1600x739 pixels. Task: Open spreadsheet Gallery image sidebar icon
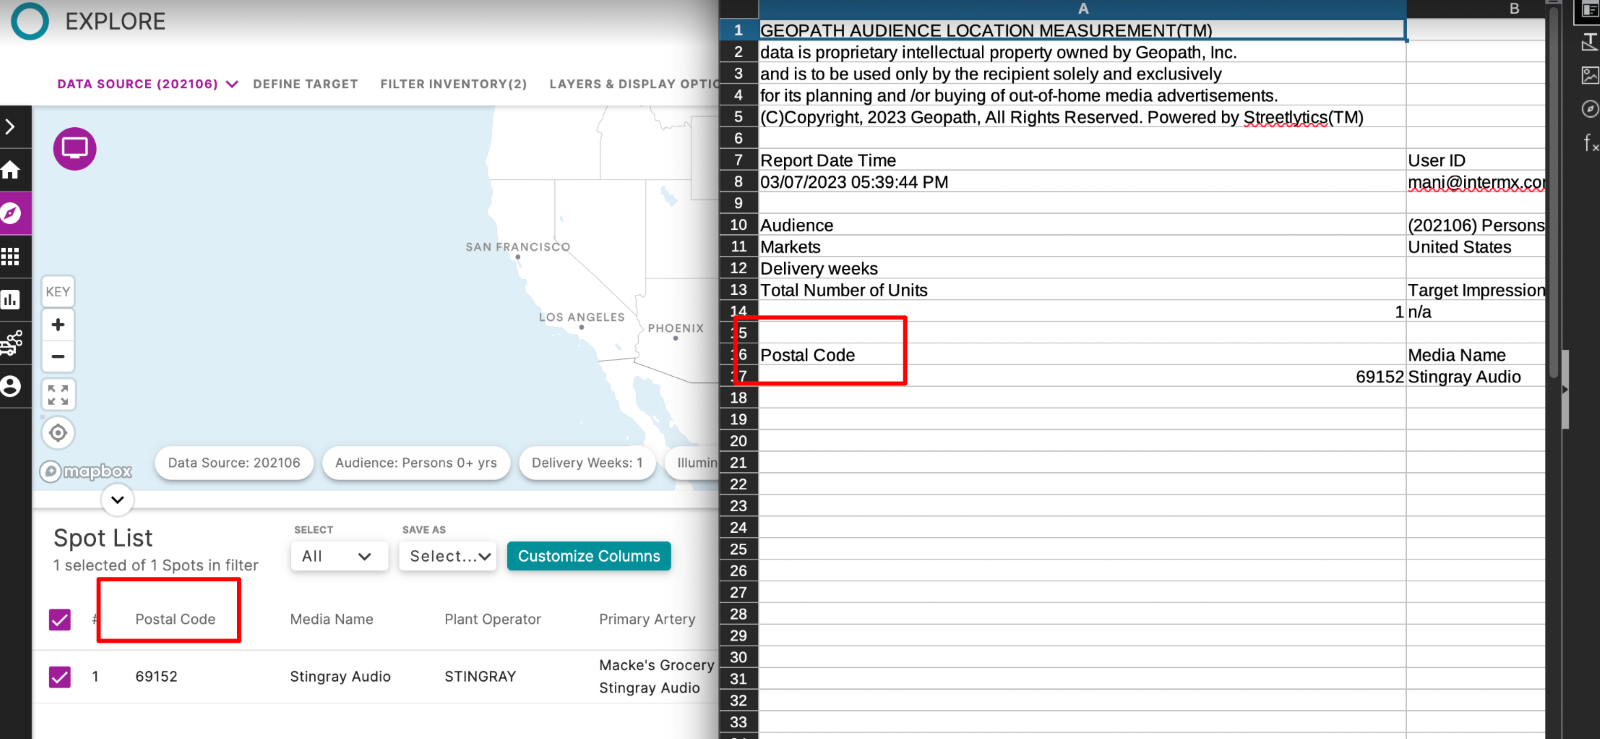pos(1589,75)
